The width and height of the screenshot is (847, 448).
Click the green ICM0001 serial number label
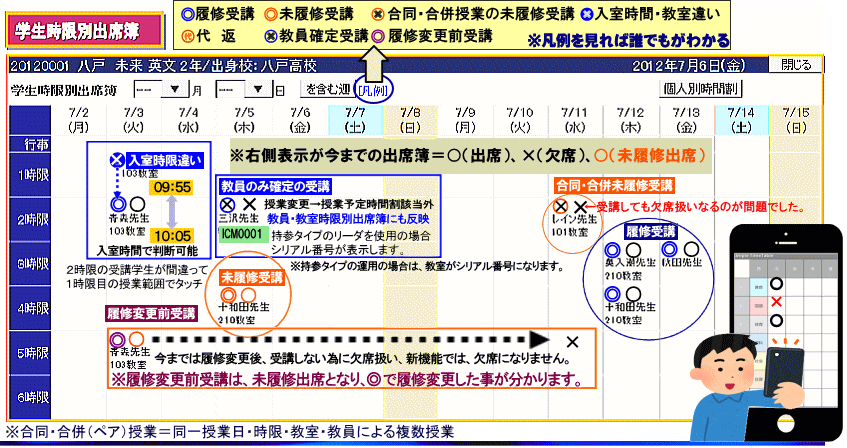coord(242,235)
